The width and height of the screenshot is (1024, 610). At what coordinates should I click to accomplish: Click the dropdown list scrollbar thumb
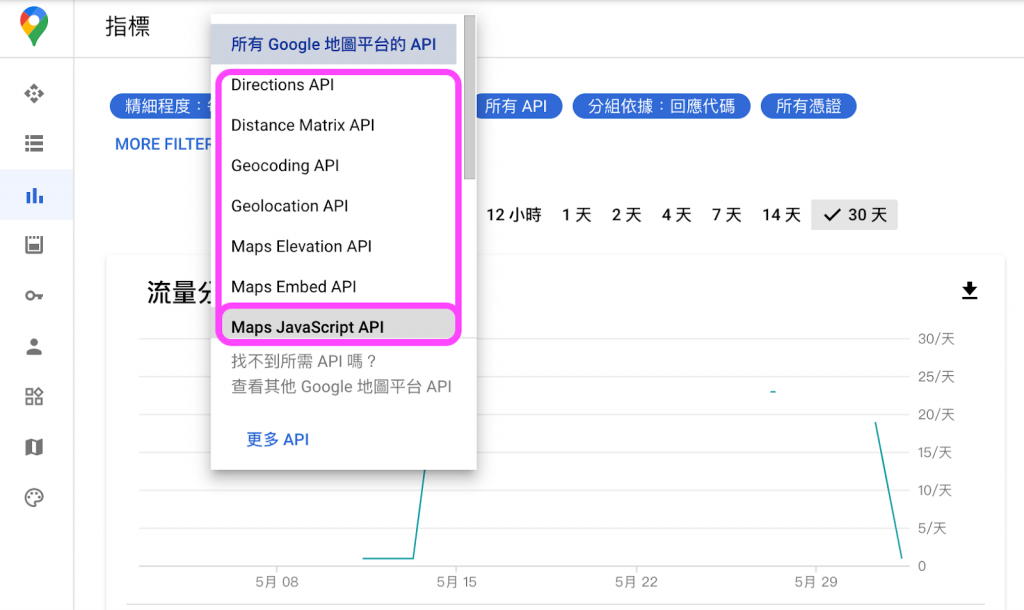click(470, 97)
